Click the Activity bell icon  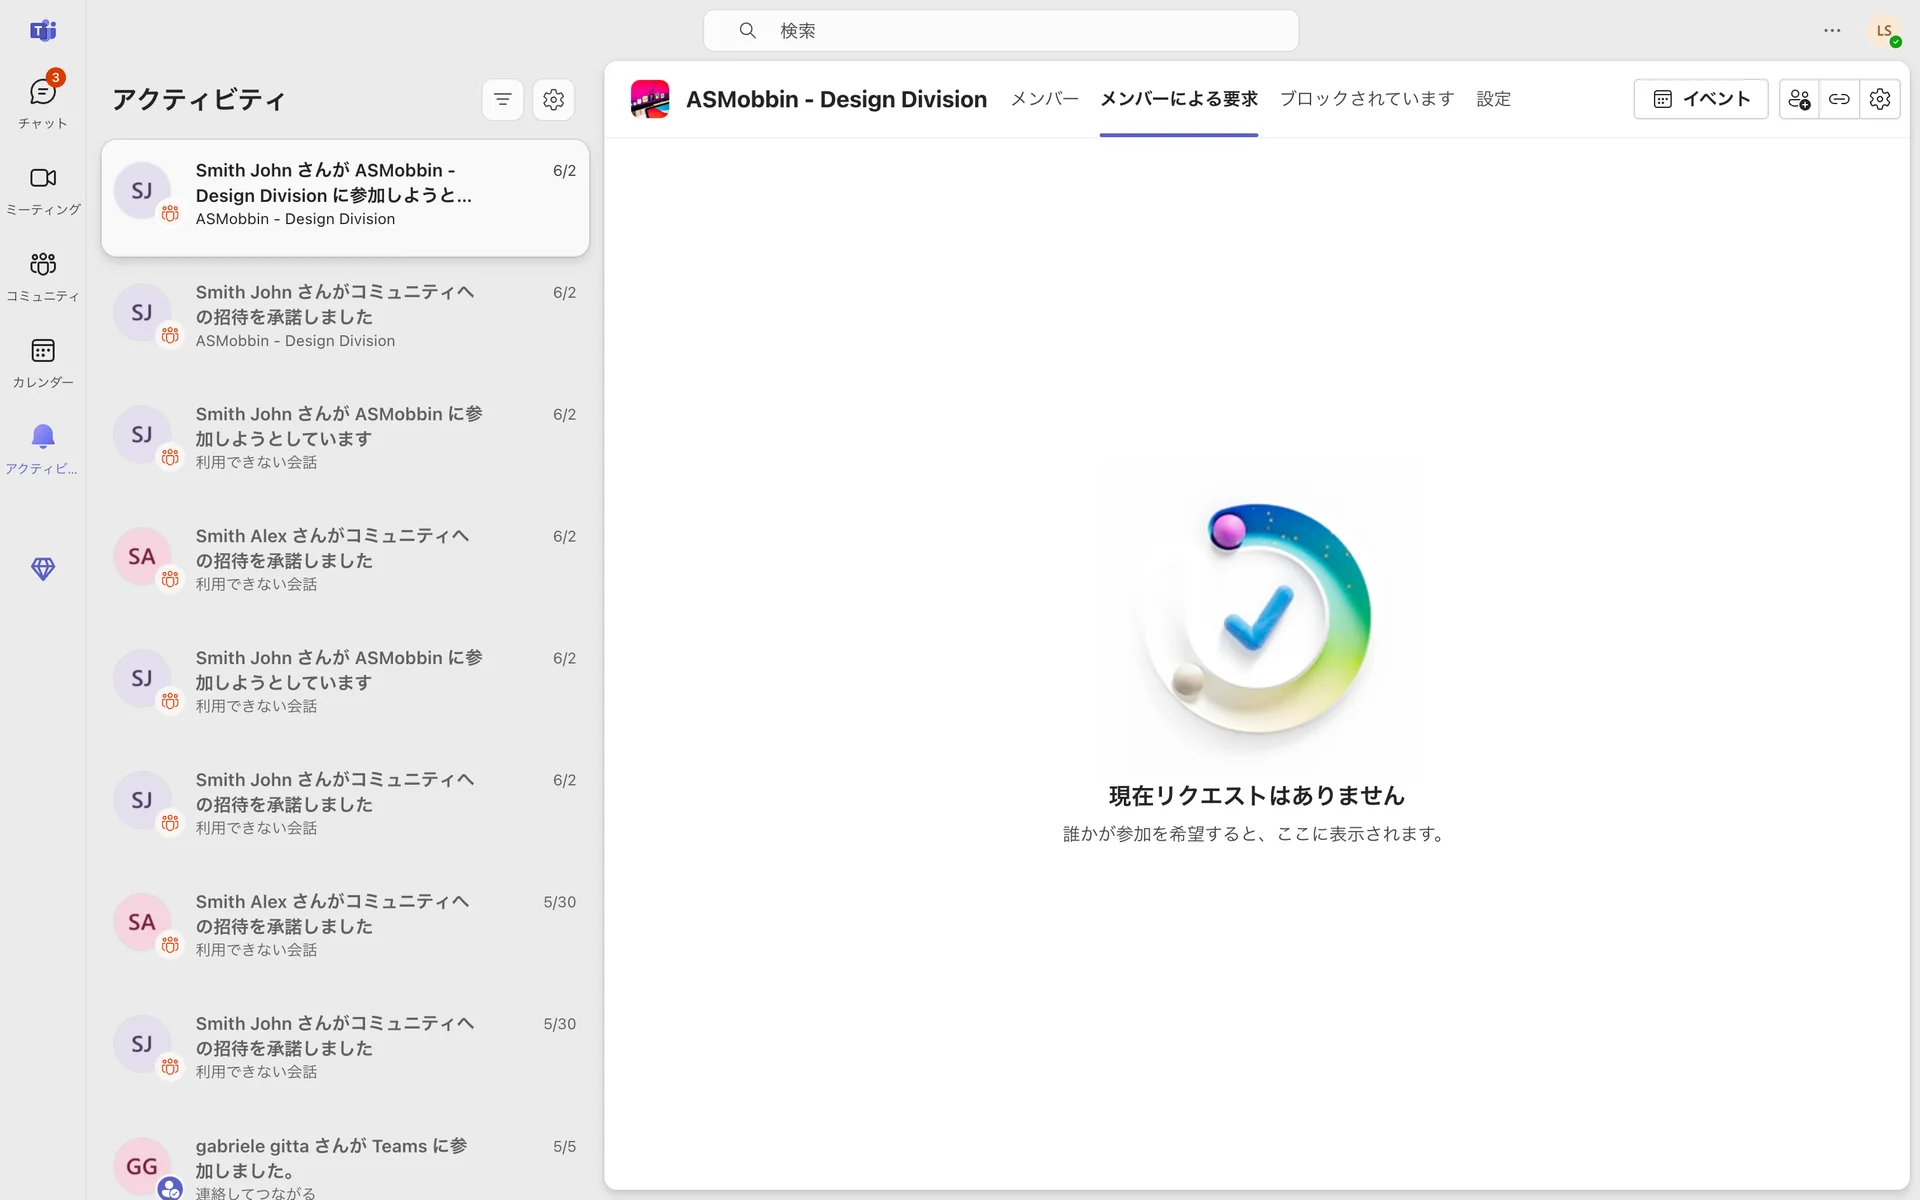click(x=42, y=437)
